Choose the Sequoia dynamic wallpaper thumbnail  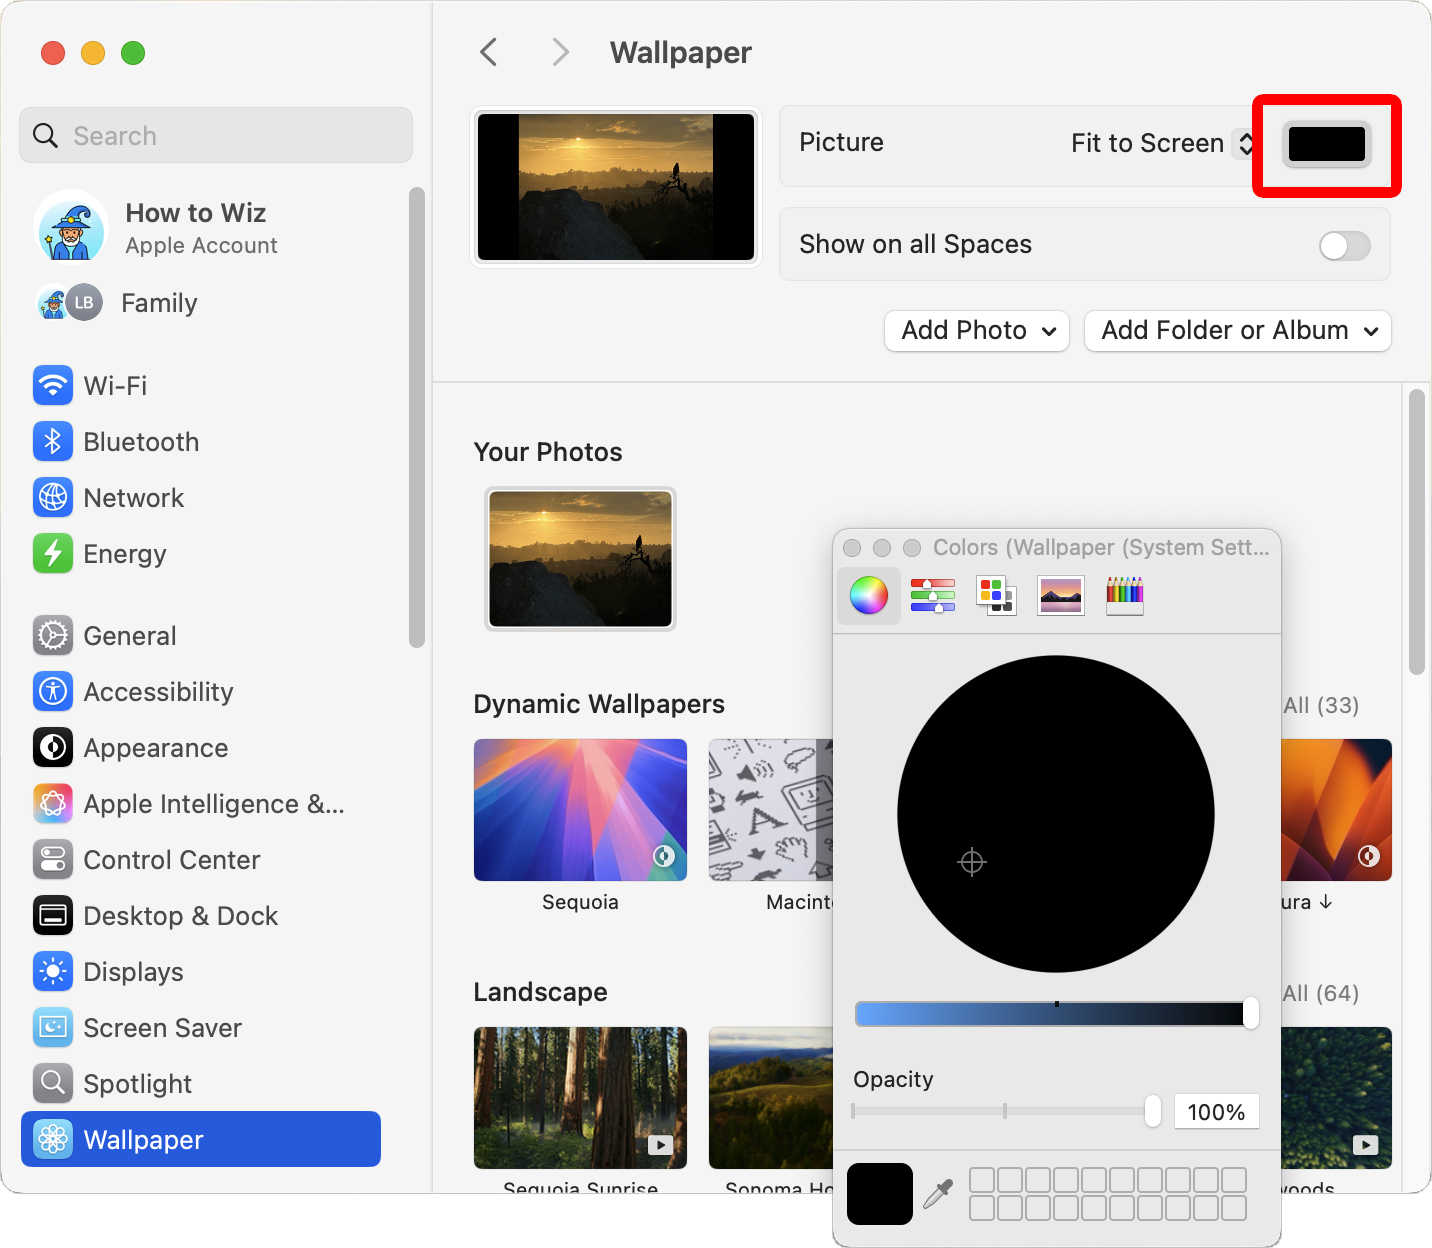click(x=580, y=810)
